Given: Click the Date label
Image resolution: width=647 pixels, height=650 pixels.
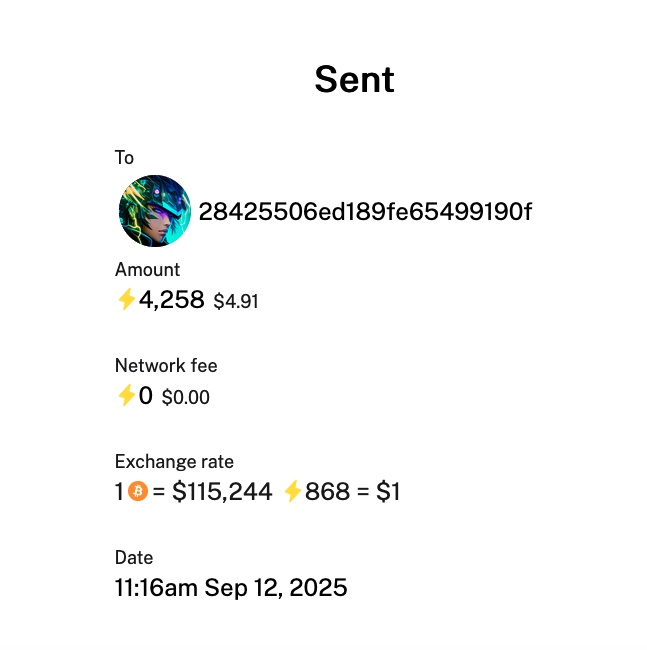Looking at the screenshot, I should tap(134, 558).
